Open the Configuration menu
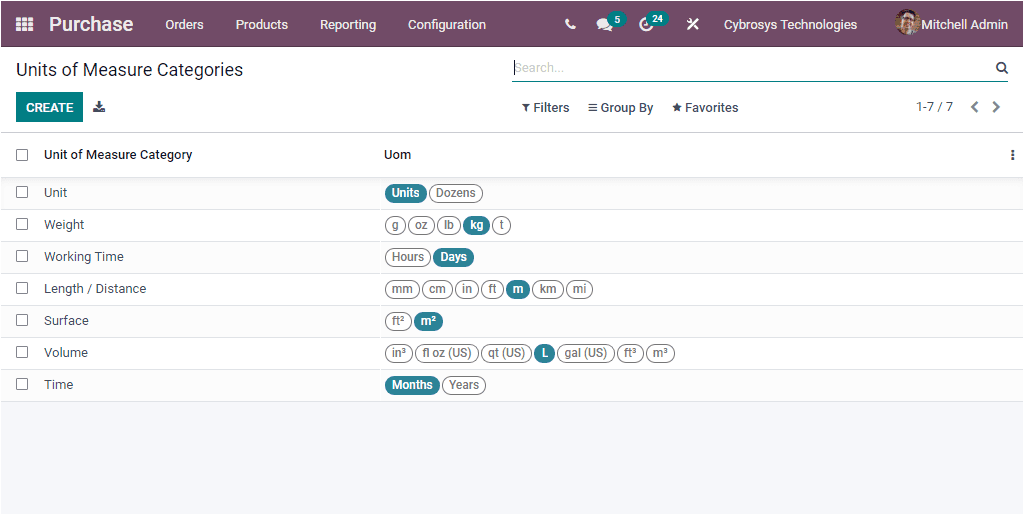Image resolution: width=1024 pixels, height=515 pixels. click(447, 24)
